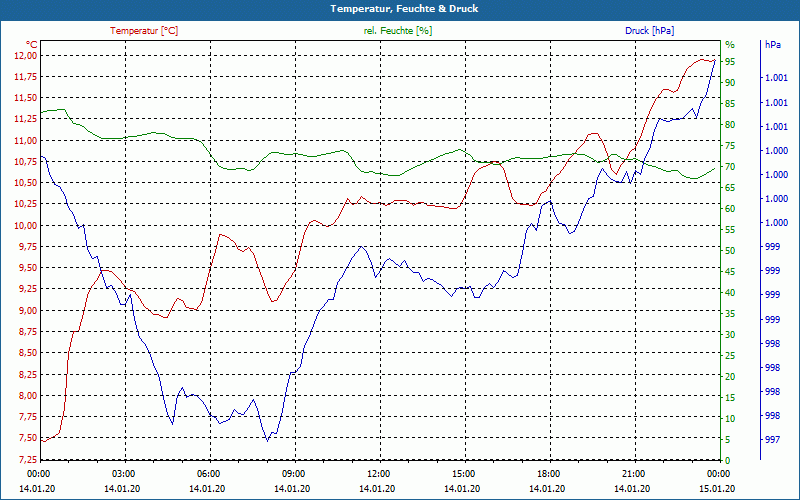The width and height of the screenshot is (800, 500).
Task: Click the '7,75' temperature axis value
Action: tap(29, 416)
